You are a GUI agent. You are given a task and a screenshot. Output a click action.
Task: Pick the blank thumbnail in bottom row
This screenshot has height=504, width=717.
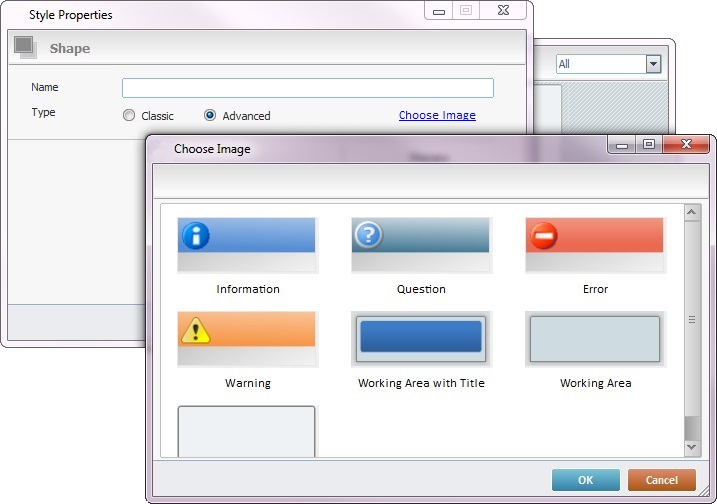click(x=247, y=431)
